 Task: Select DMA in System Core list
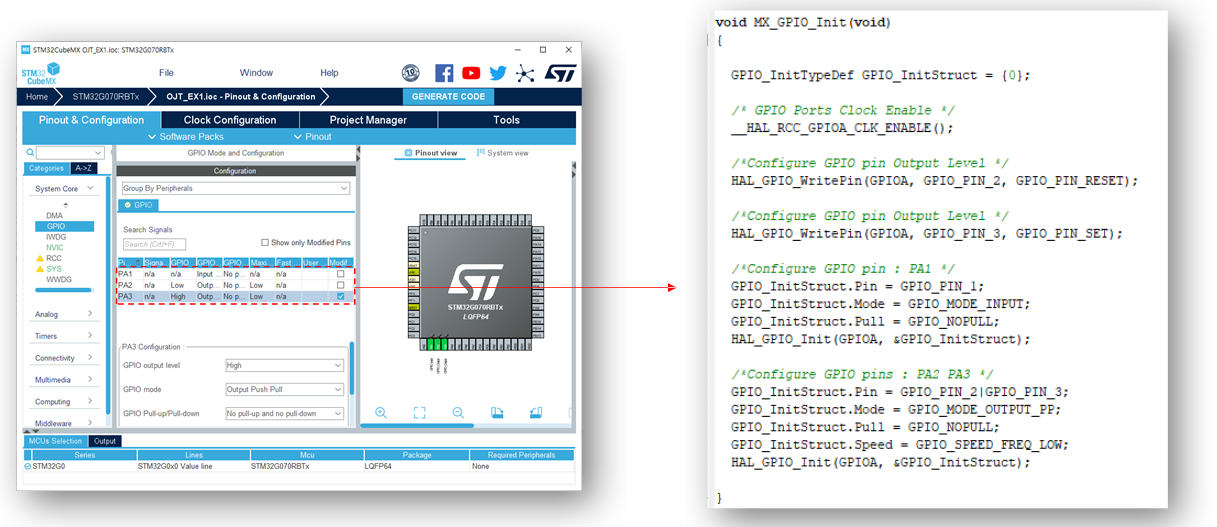pos(54,215)
